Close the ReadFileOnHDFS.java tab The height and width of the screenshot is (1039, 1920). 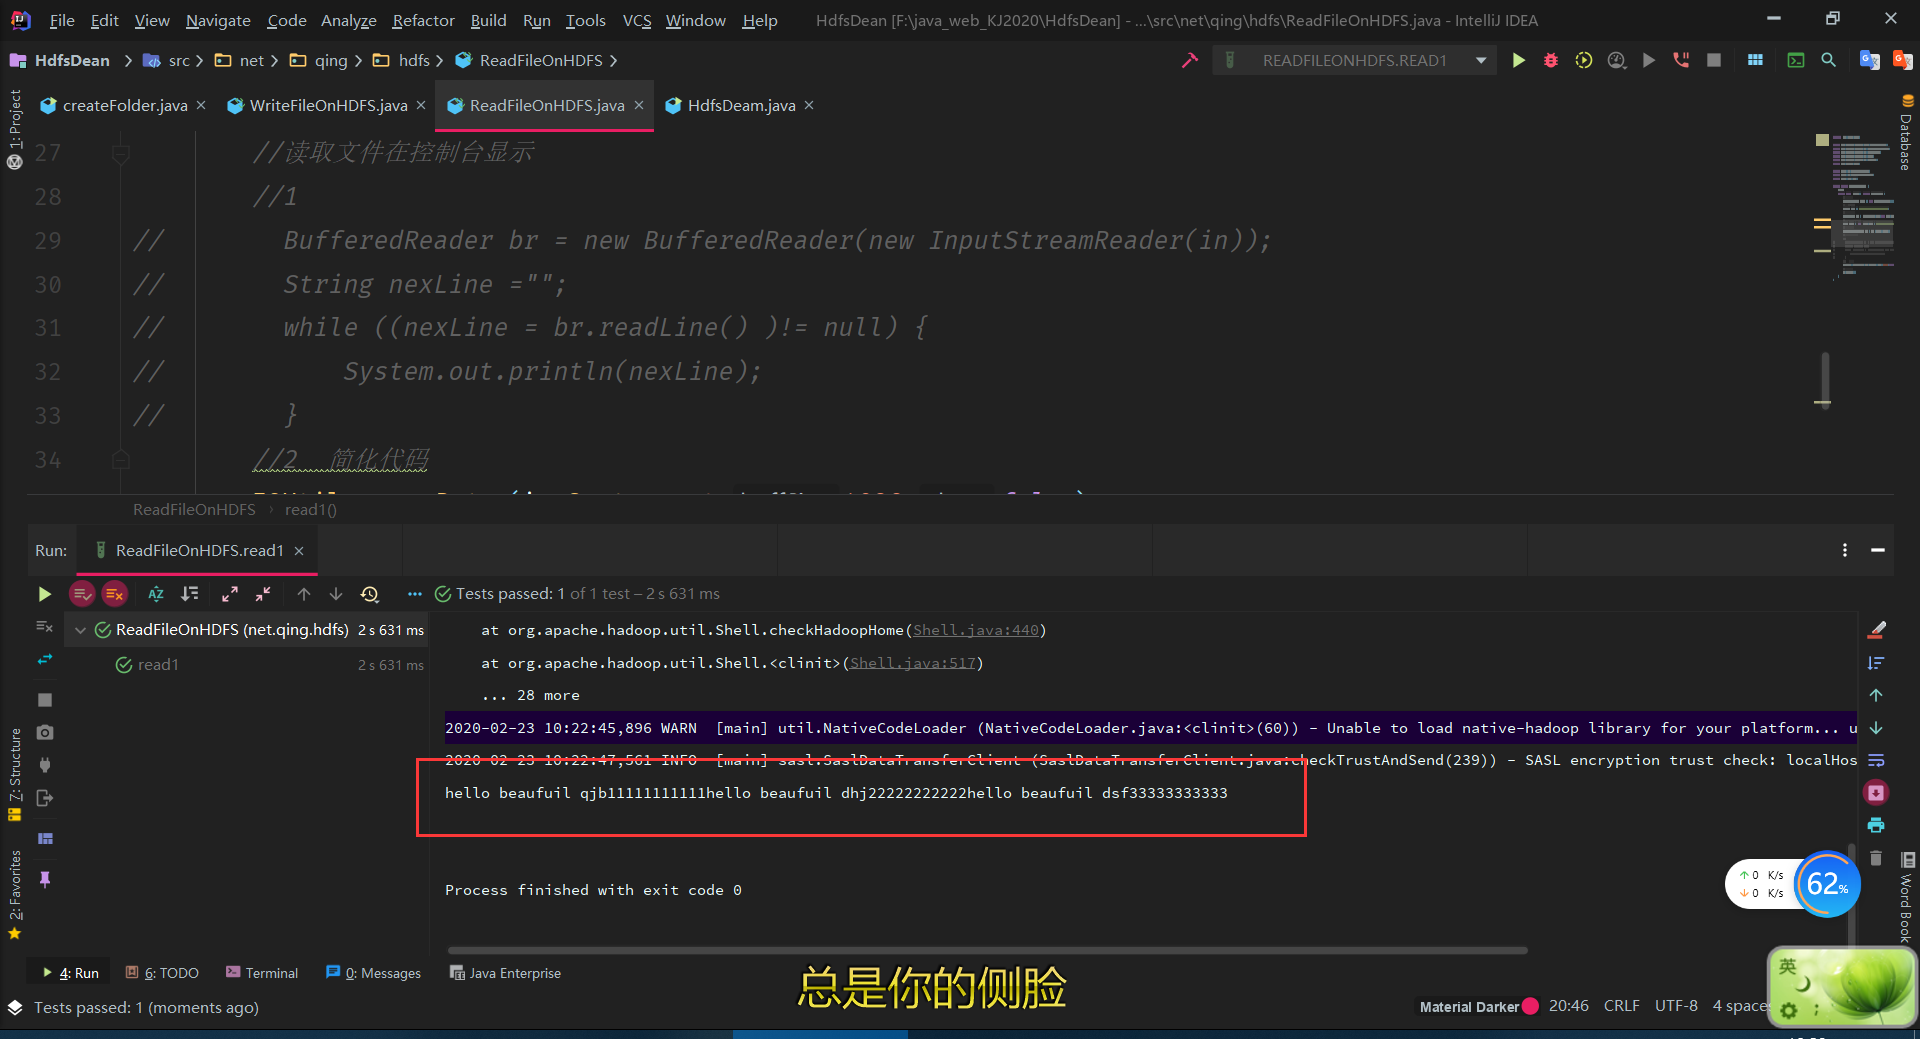pos(639,105)
